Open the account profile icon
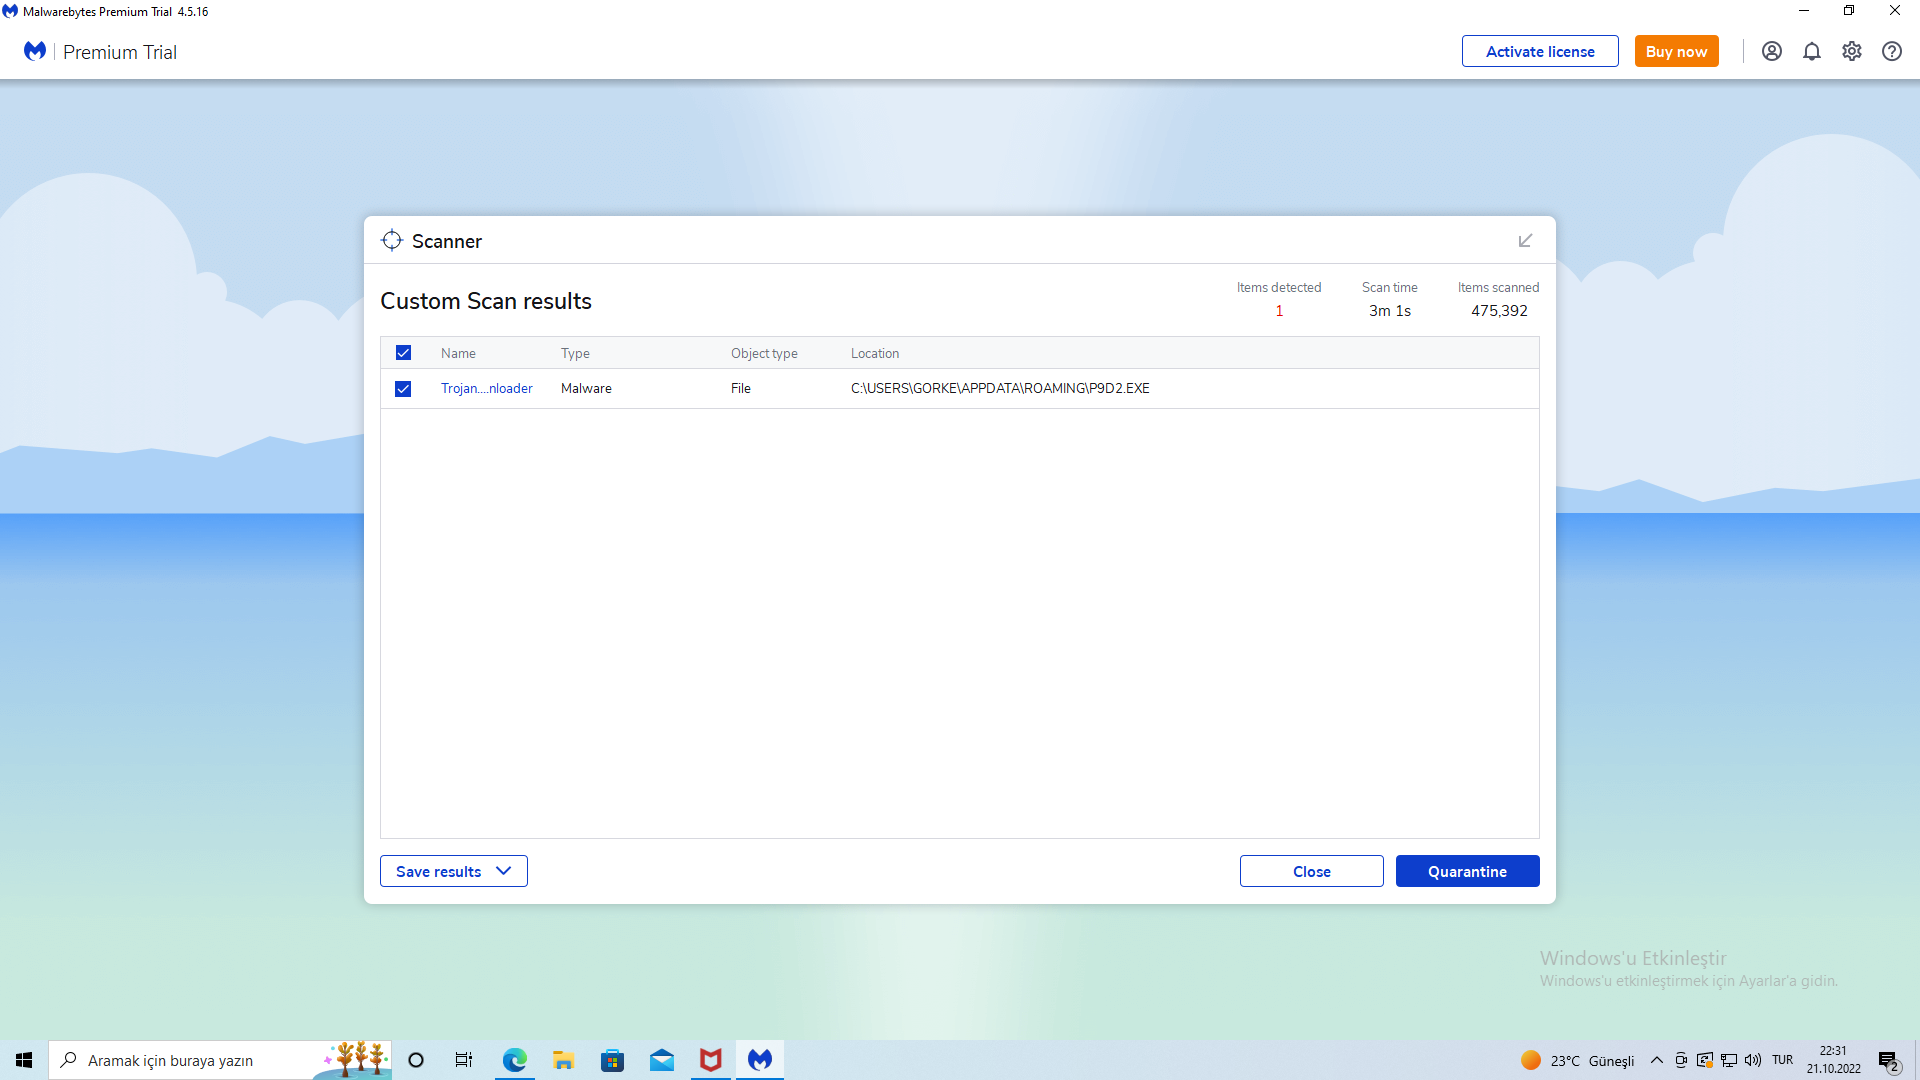Screen dimensions: 1920x1080 (x=1771, y=51)
